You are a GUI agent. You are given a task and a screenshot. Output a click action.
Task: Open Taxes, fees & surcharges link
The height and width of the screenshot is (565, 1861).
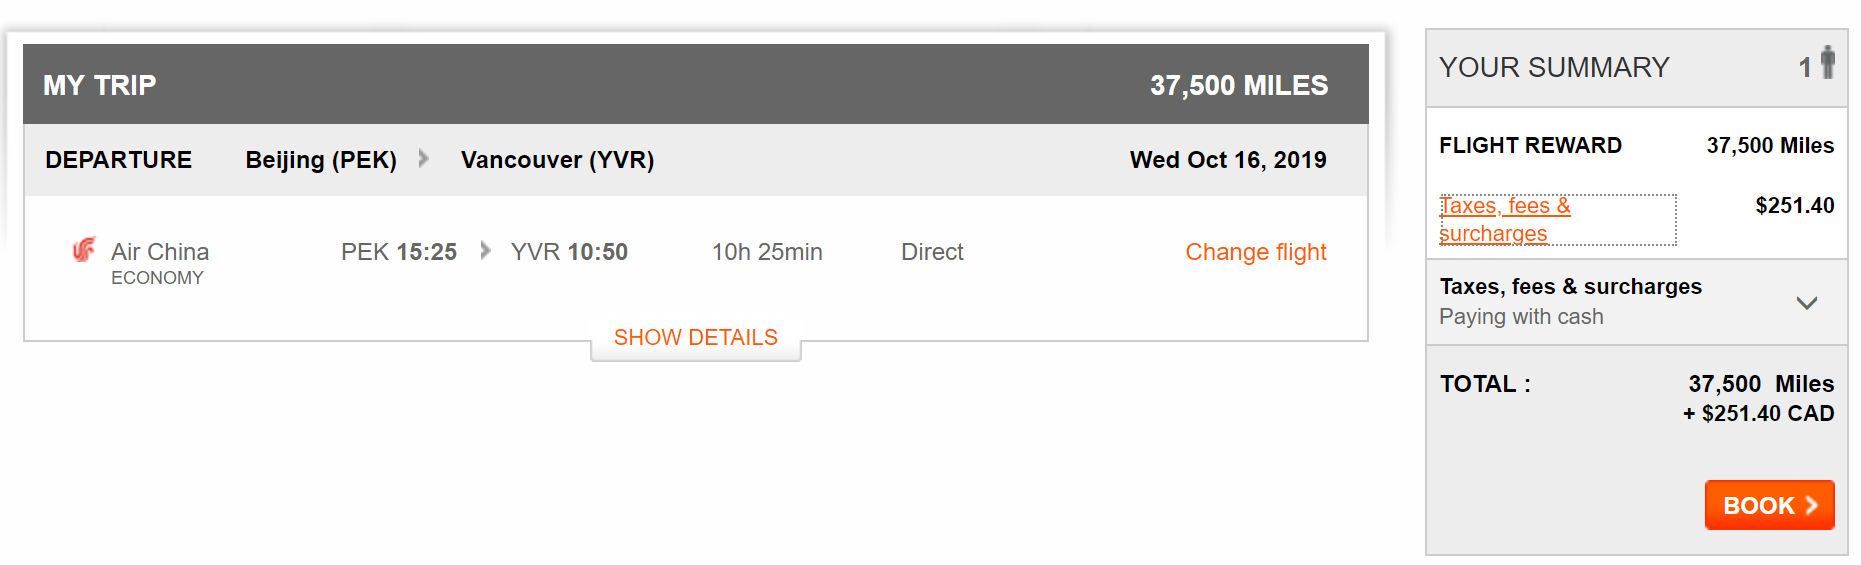[x=1505, y=220]
